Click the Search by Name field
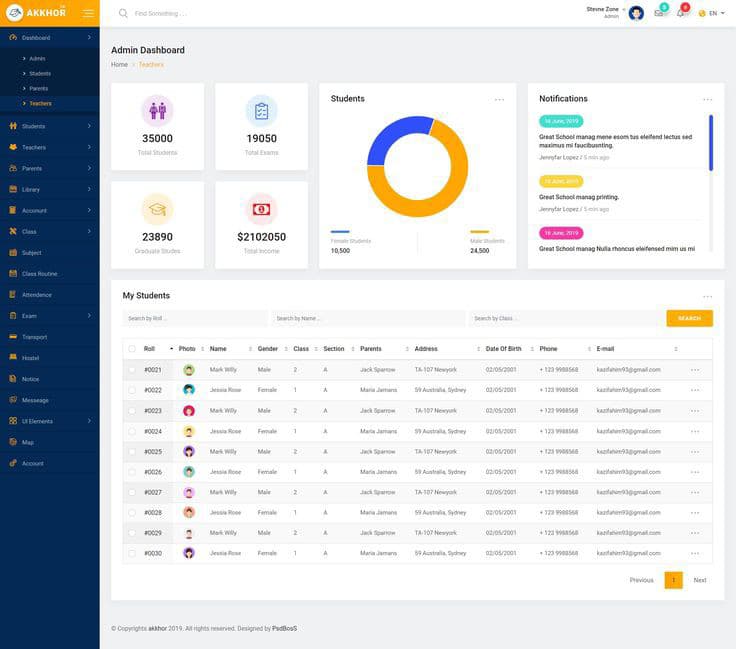Image resolution: width=736 pixels, height=649 pixels. coord(368,318)
